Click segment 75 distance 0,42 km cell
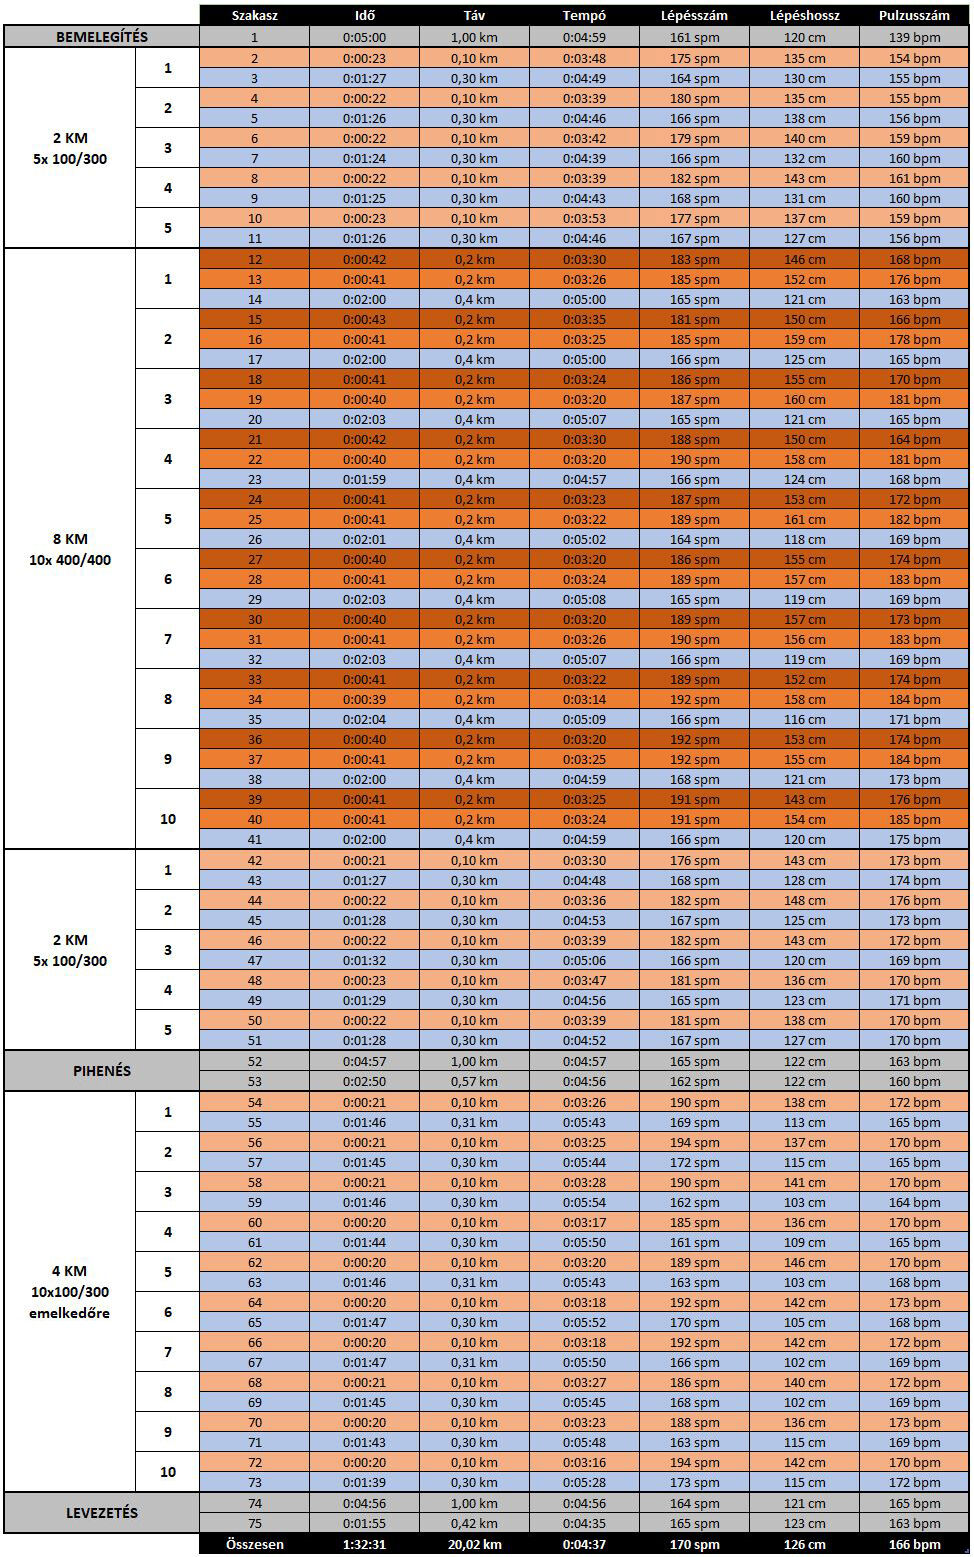This screenshot has width=974, height=1557. [x=474, y=1523]
